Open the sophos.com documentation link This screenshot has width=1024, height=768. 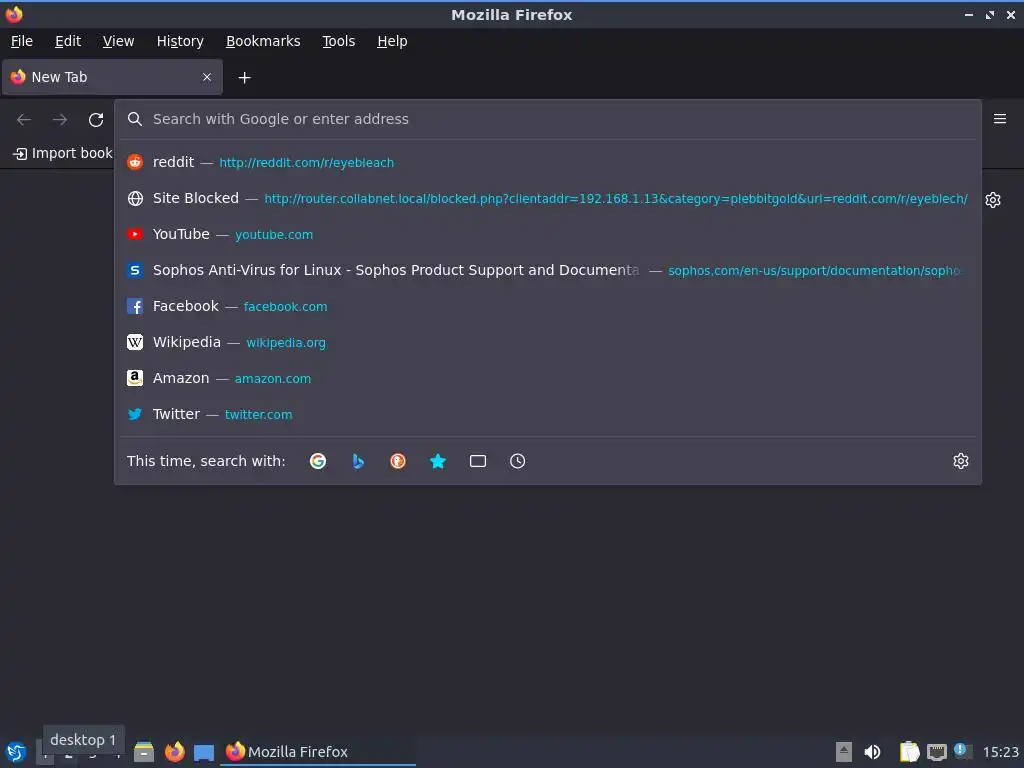point(814,270)
